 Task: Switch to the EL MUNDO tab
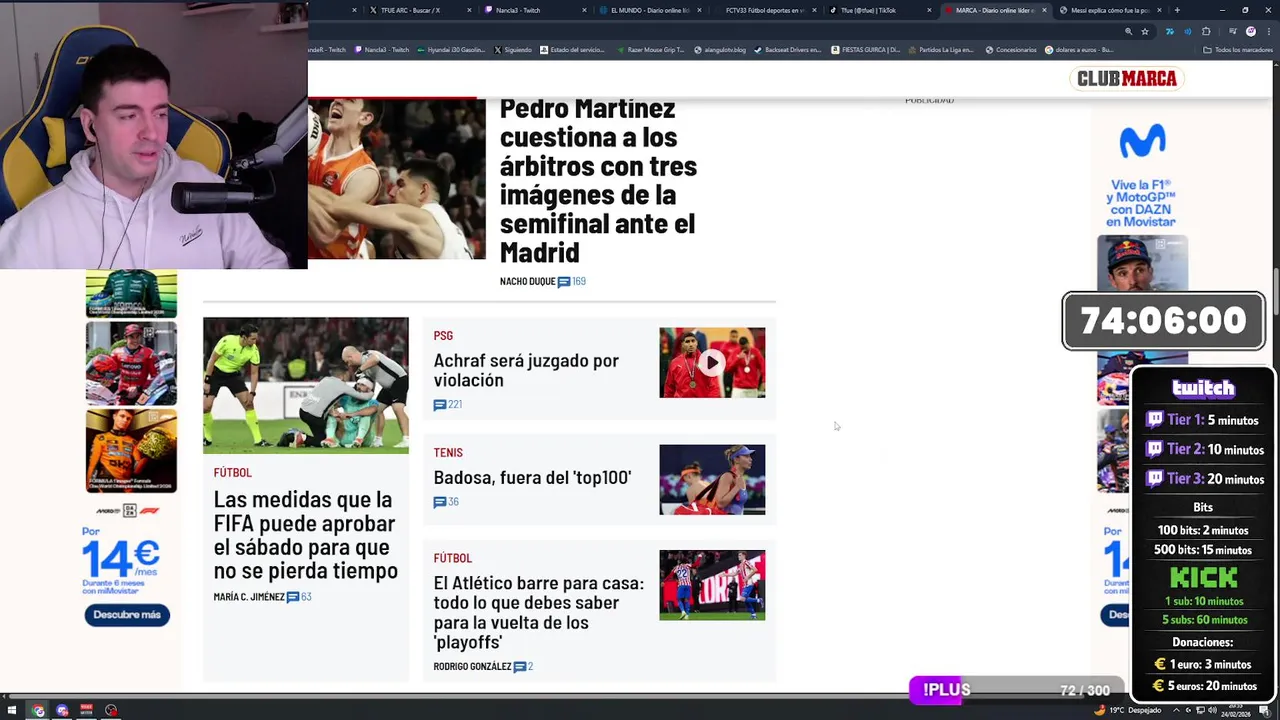click(650, 10)
